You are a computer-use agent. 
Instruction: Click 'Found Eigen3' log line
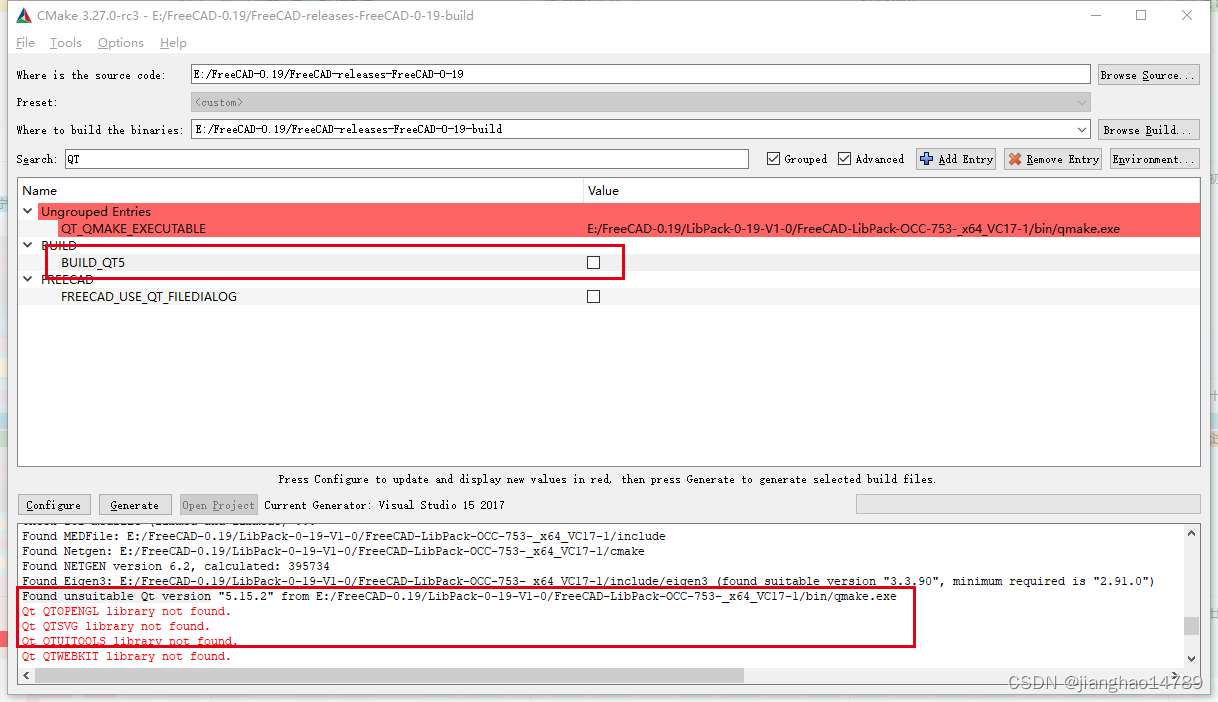pos(588,581)
